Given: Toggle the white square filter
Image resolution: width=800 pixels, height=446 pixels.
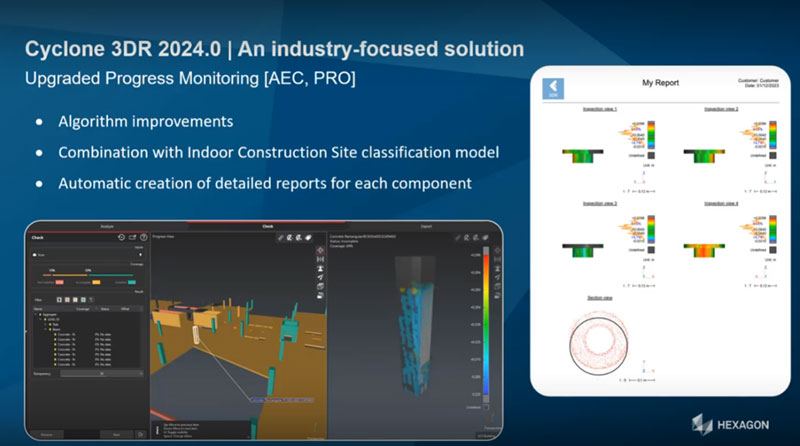Looking at the screenshot, I should tap(59, 300).
